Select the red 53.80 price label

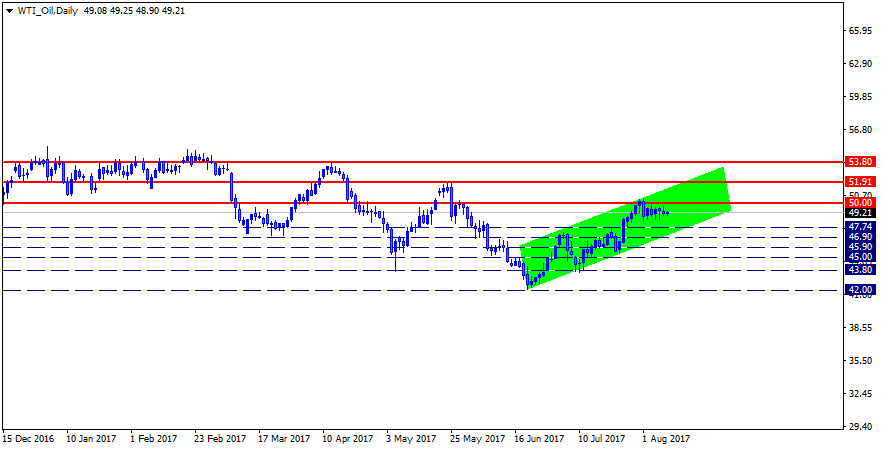coord(860,161)
